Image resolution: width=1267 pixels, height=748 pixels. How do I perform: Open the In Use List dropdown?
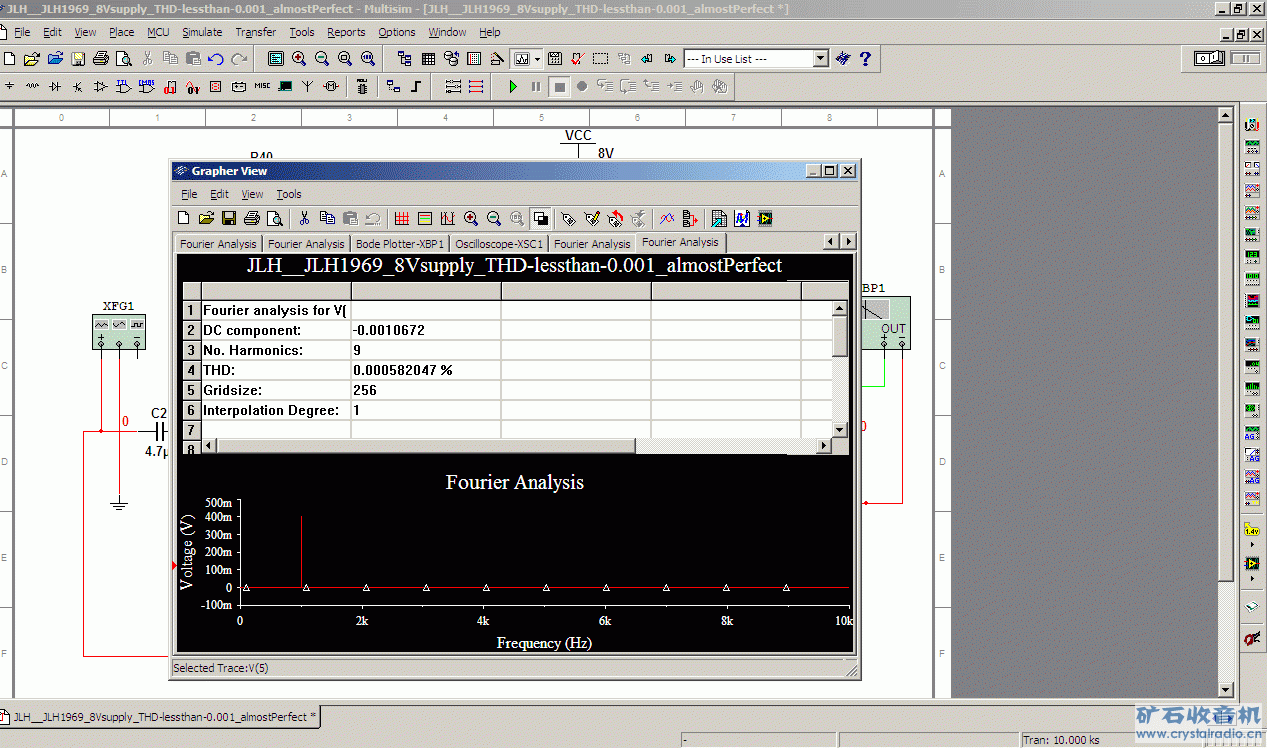click(821, 59)
